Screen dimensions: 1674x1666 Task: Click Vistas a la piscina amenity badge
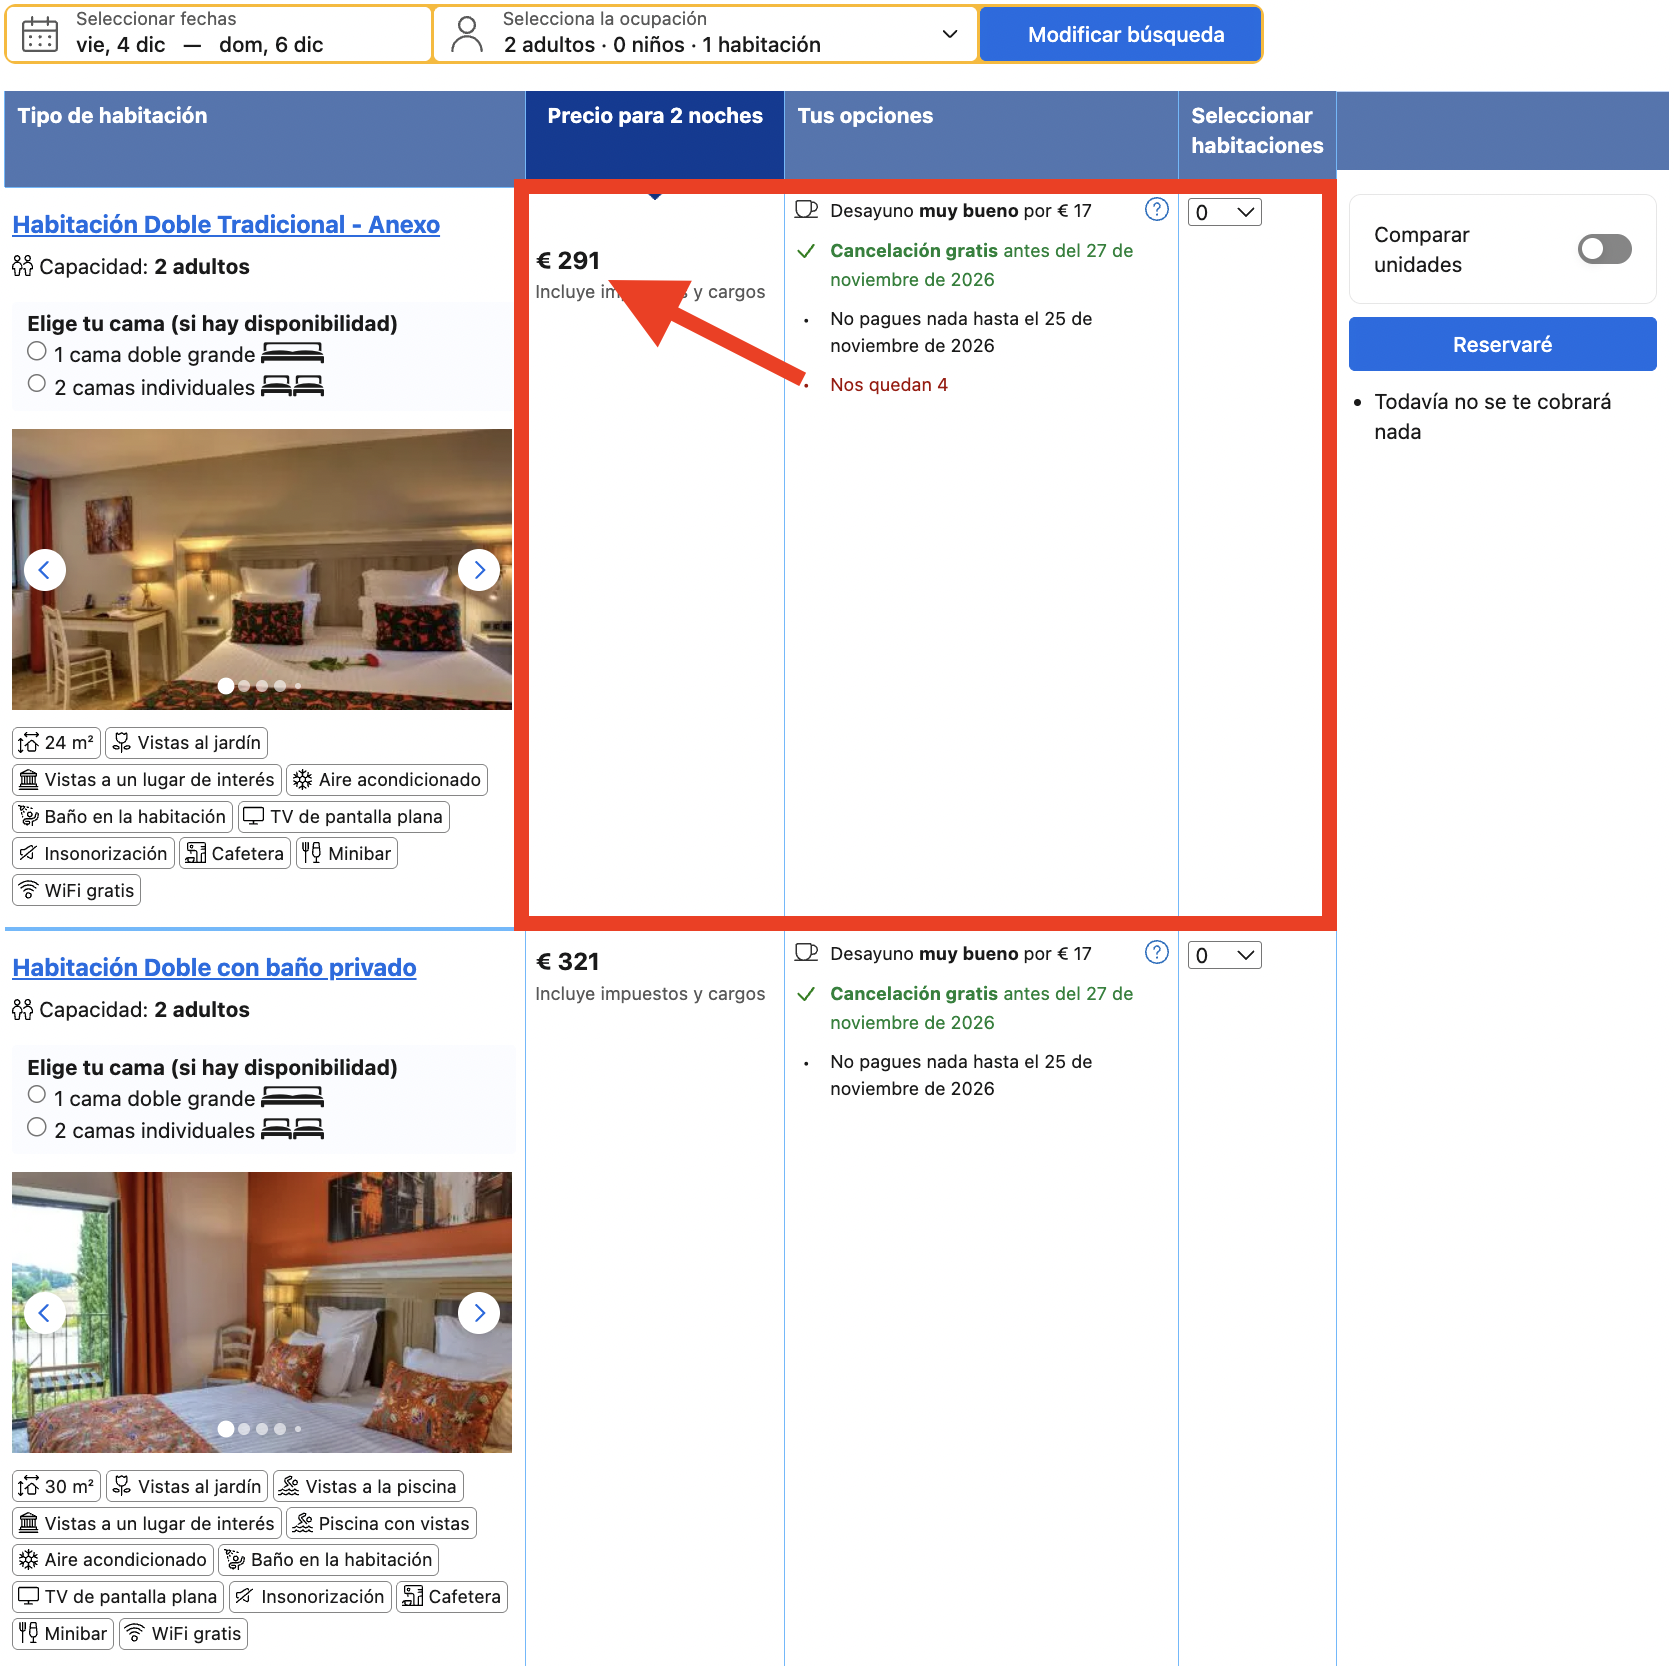click(x=368, y=1486)
